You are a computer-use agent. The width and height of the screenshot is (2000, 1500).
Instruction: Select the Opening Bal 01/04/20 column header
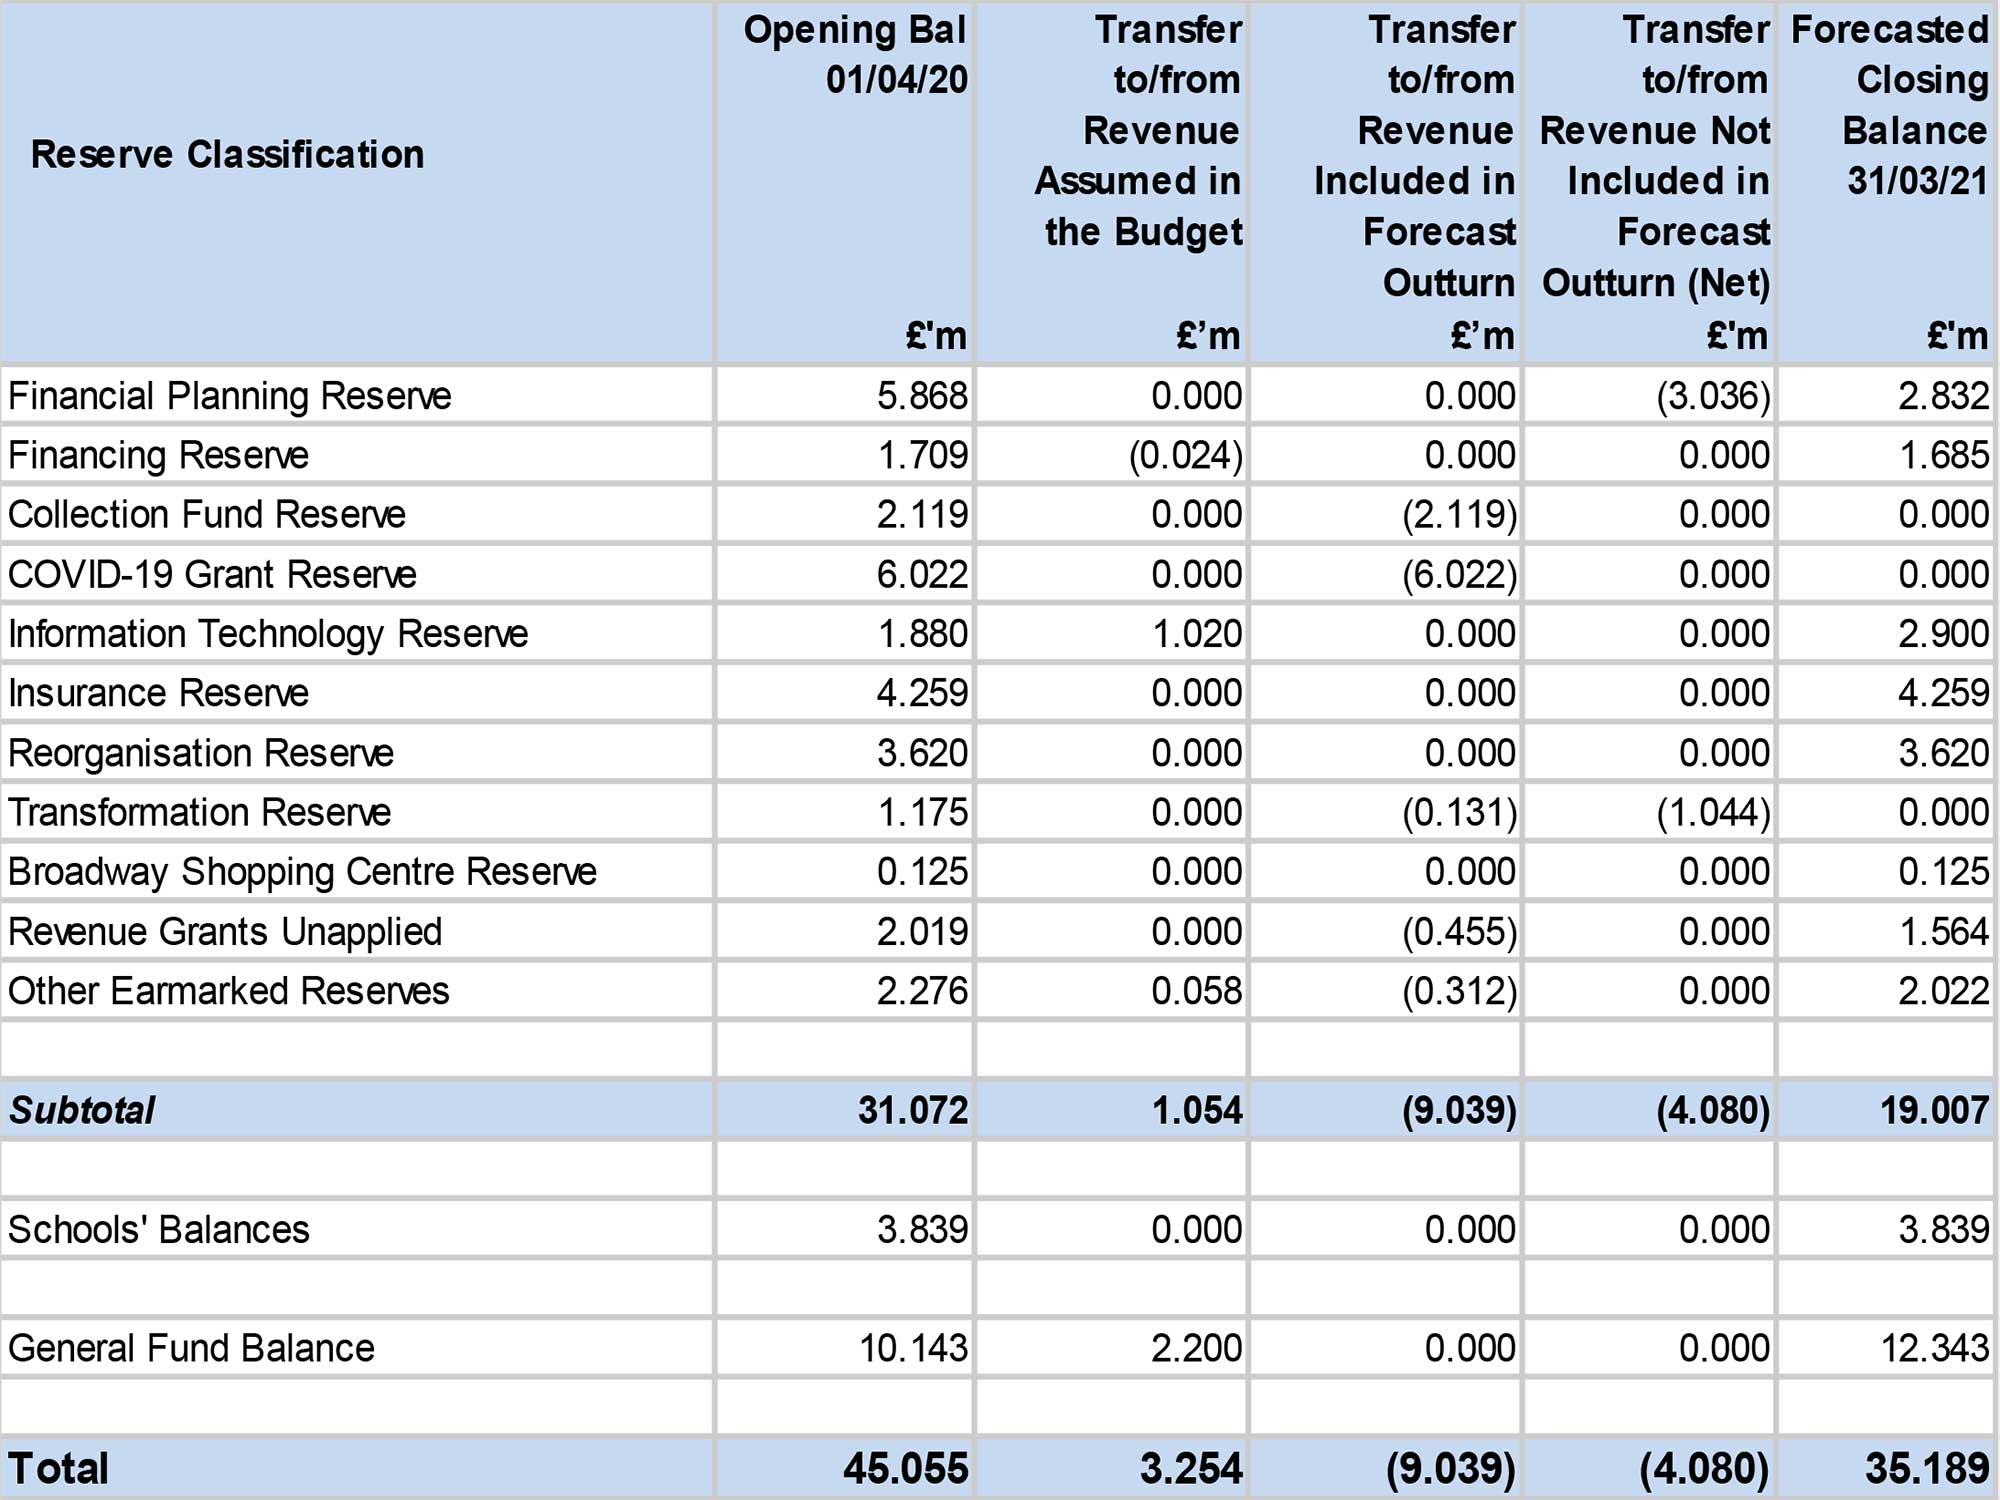pos(856,55)
